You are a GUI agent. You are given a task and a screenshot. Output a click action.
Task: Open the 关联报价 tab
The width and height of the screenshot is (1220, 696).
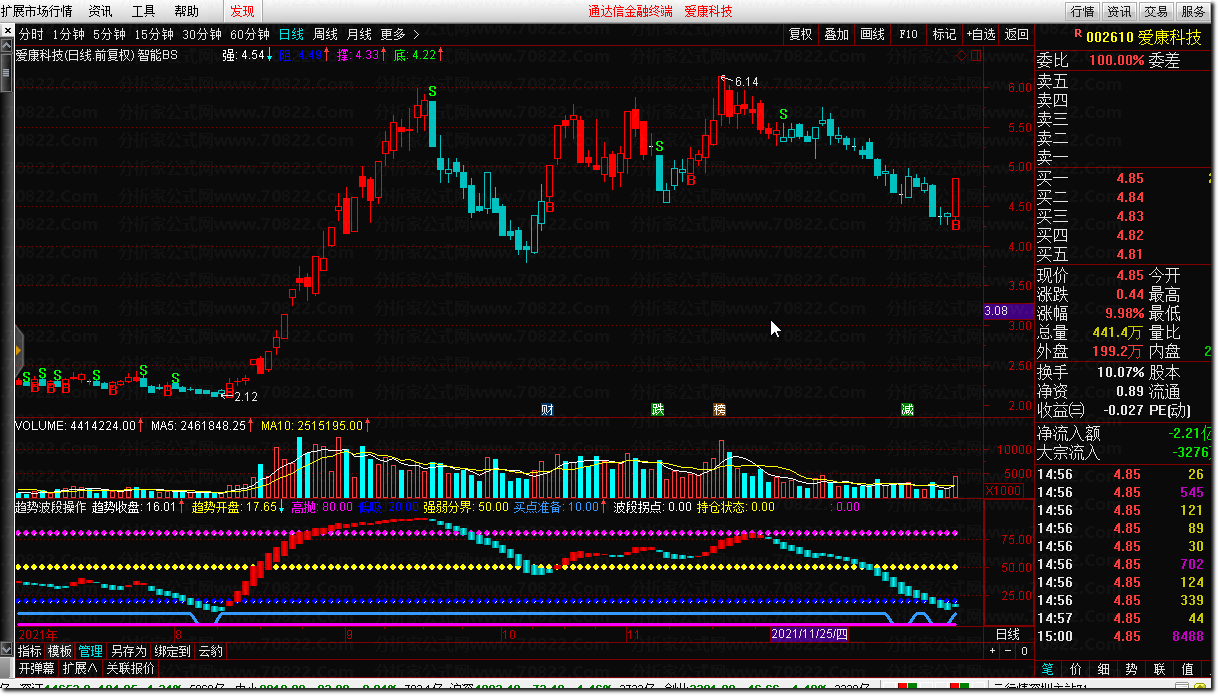point(131,668)
